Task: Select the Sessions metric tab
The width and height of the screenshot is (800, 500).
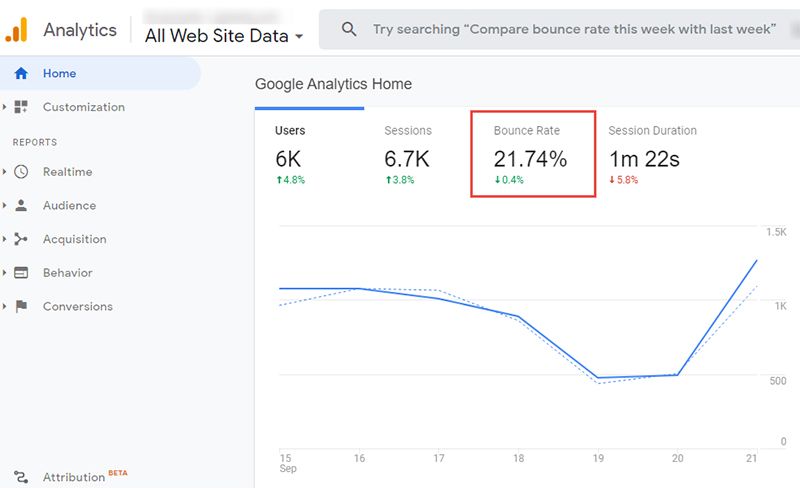Action: pyautogui.click(x=418, y=153)
